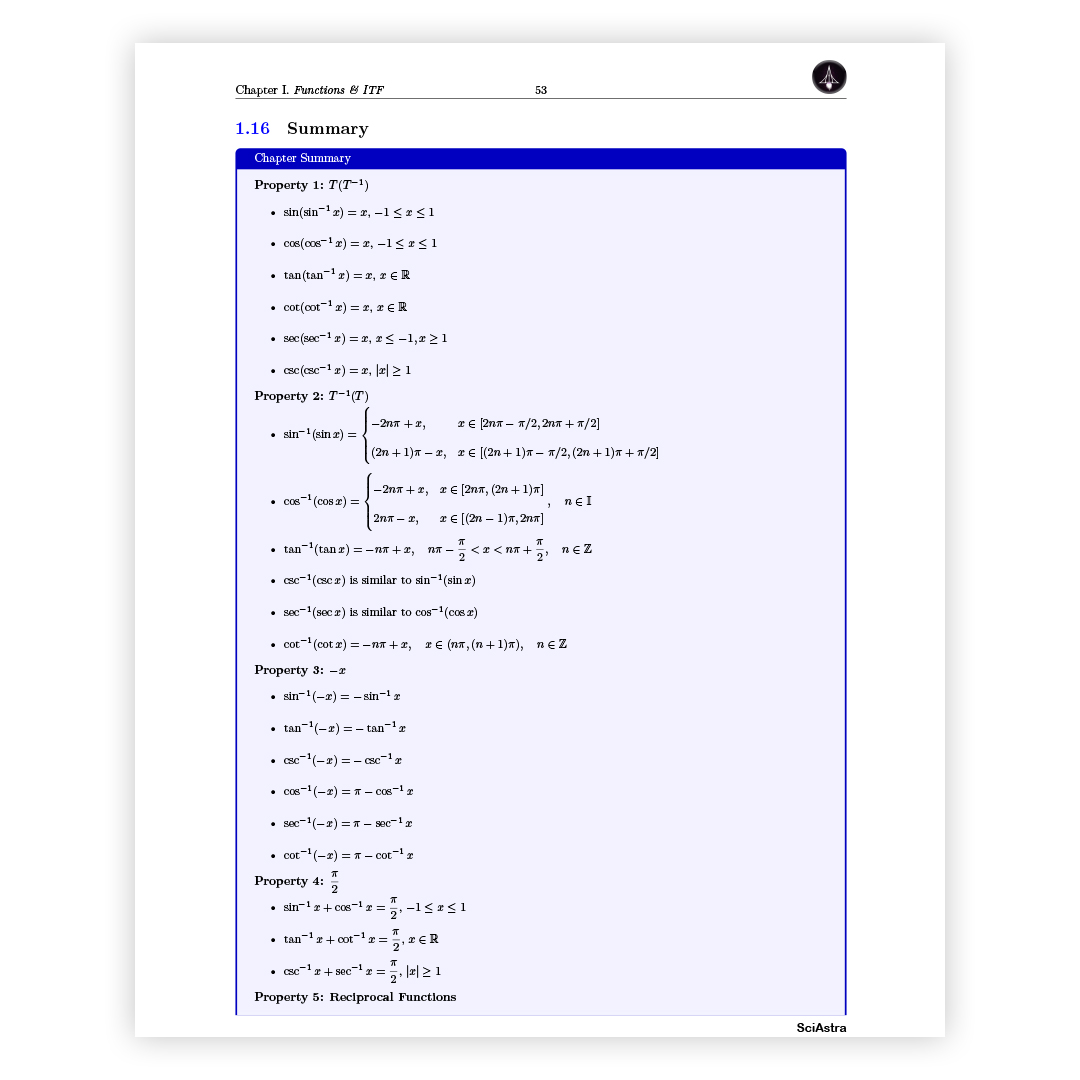
Task: Click the sin⁻¹ x + cos⁻¹ x identity
Action: 374,907
